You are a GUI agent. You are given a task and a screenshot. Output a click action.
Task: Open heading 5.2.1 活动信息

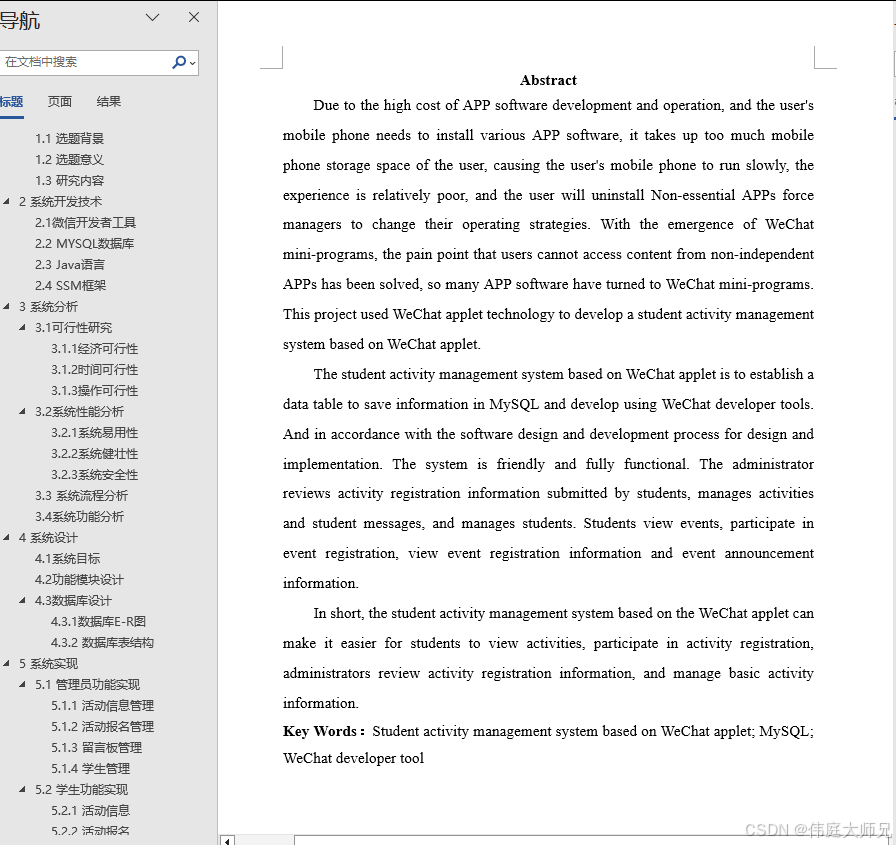tap(90, 810)
